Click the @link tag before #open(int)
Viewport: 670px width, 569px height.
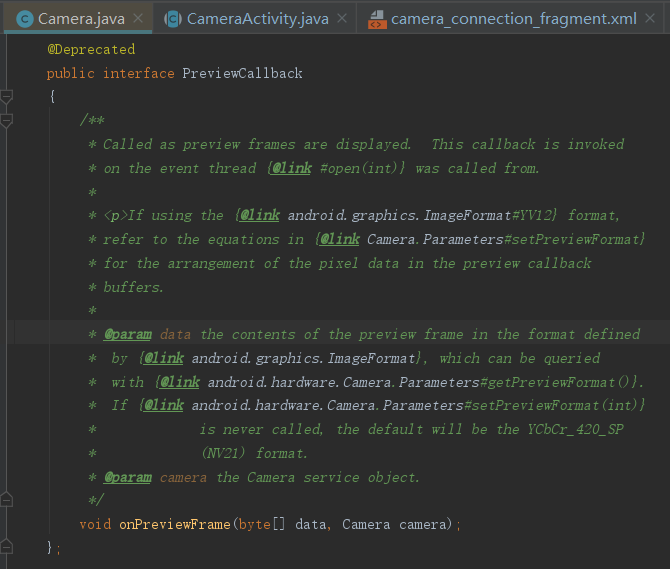(292, 168)
